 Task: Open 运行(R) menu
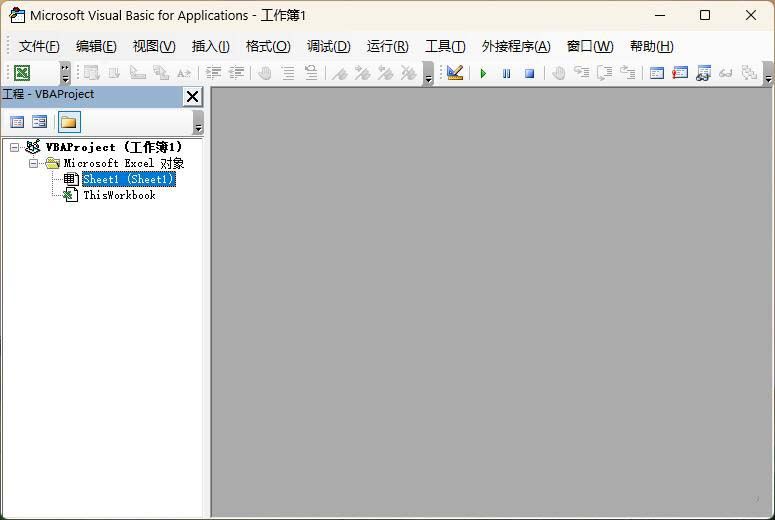[388, 46]
